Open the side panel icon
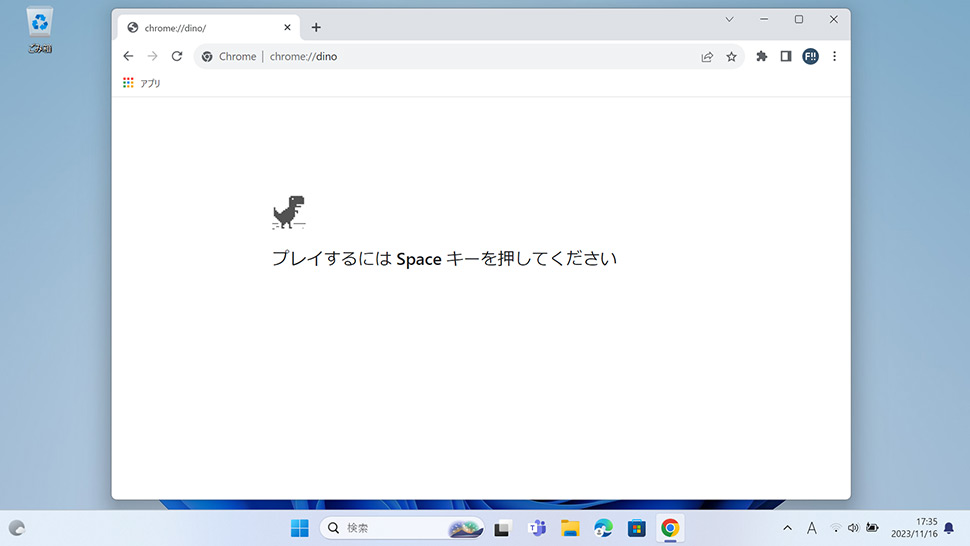970x546 pixels. (786, 56)
